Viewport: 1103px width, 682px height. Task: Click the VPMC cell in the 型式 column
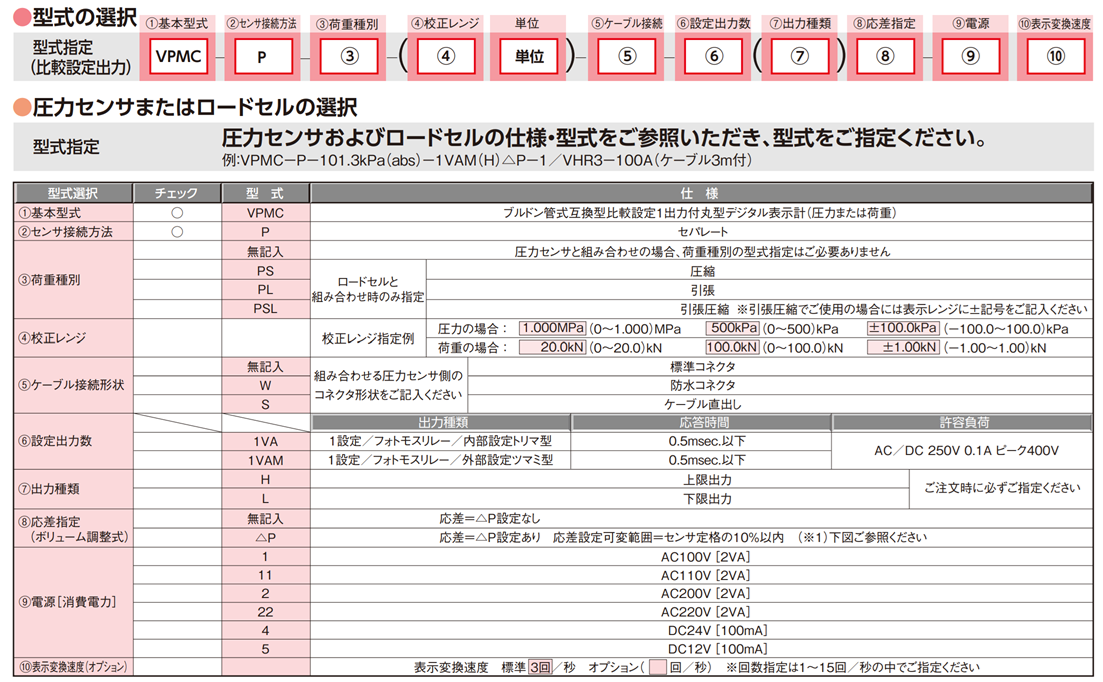(x=265, y=213)
